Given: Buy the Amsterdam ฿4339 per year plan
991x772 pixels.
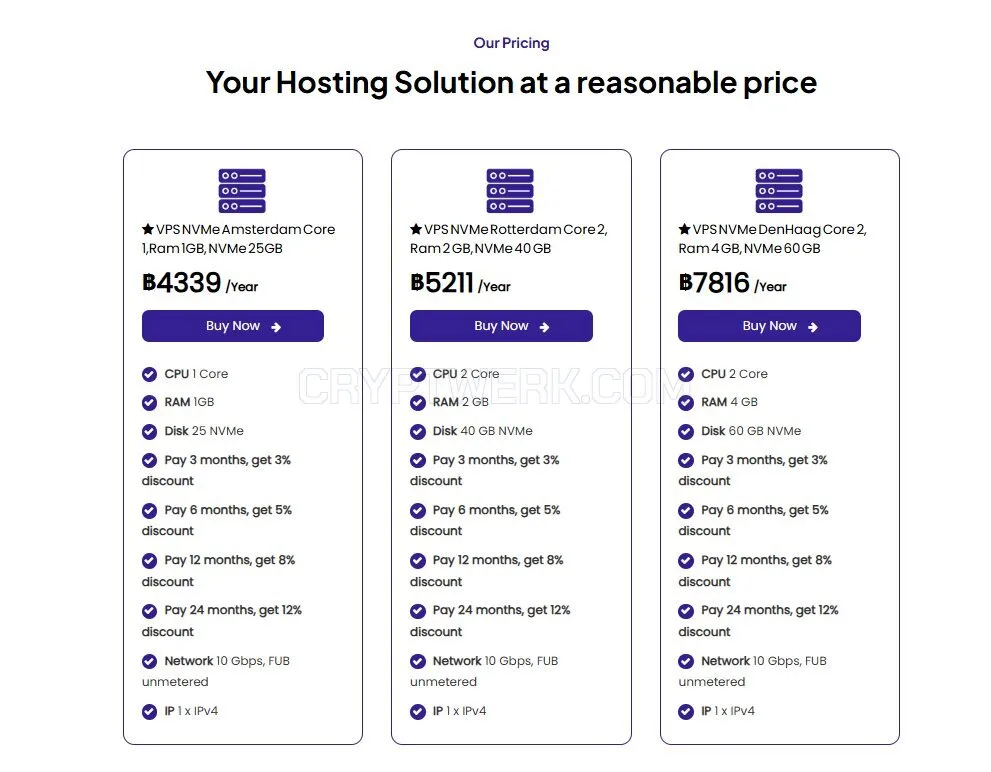Looking at the screenshot, I should pos(233,326).
